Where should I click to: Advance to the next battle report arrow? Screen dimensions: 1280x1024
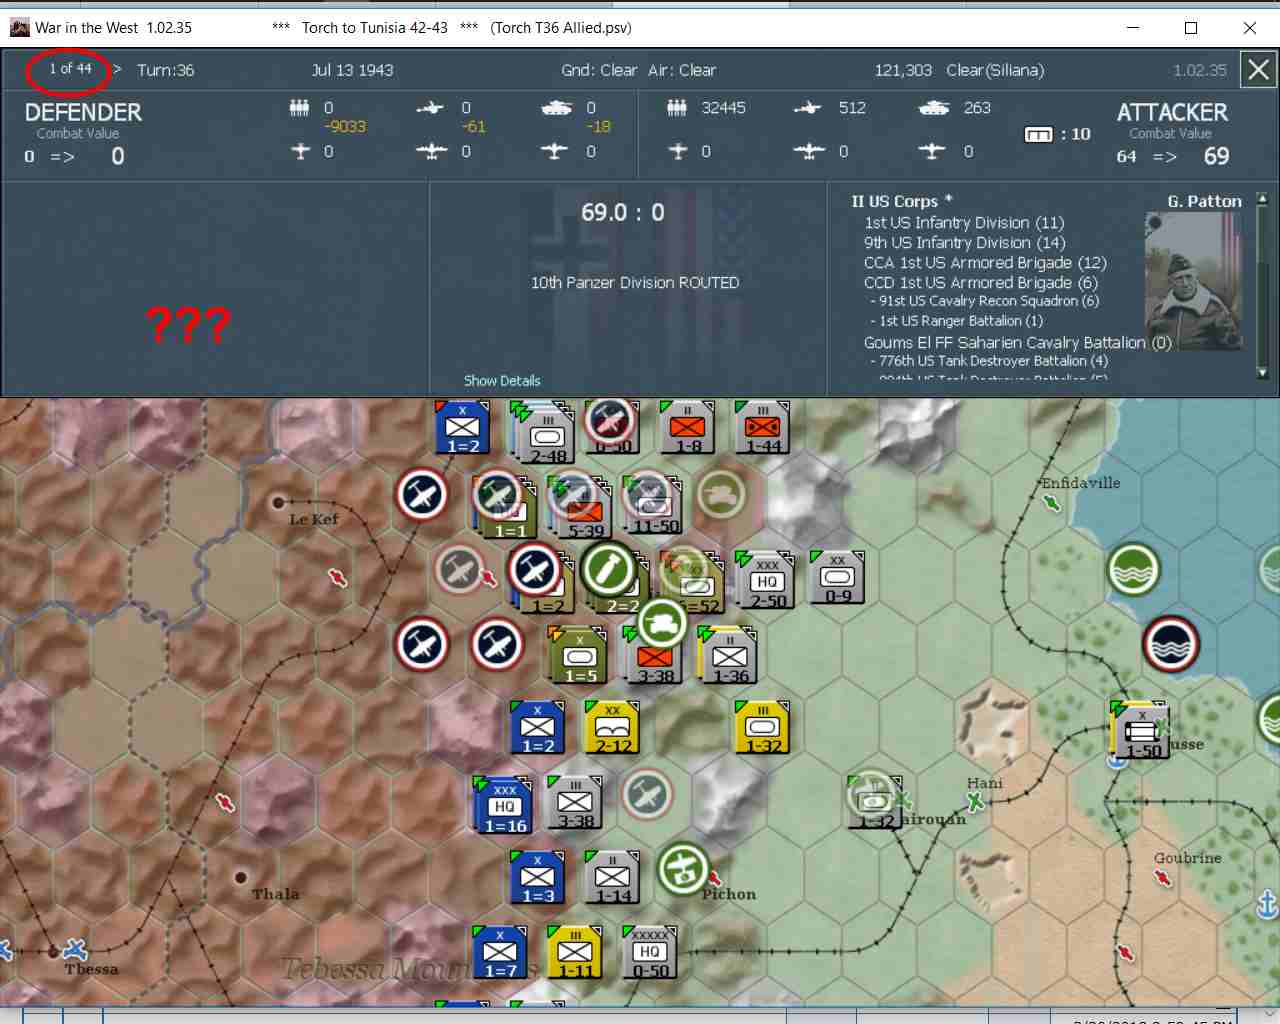click(117, 69)
